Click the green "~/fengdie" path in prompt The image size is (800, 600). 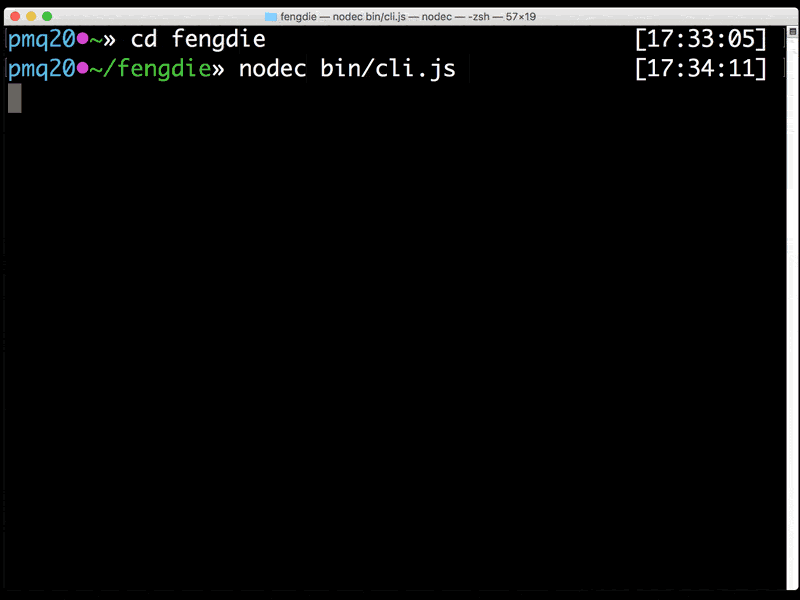151,68
